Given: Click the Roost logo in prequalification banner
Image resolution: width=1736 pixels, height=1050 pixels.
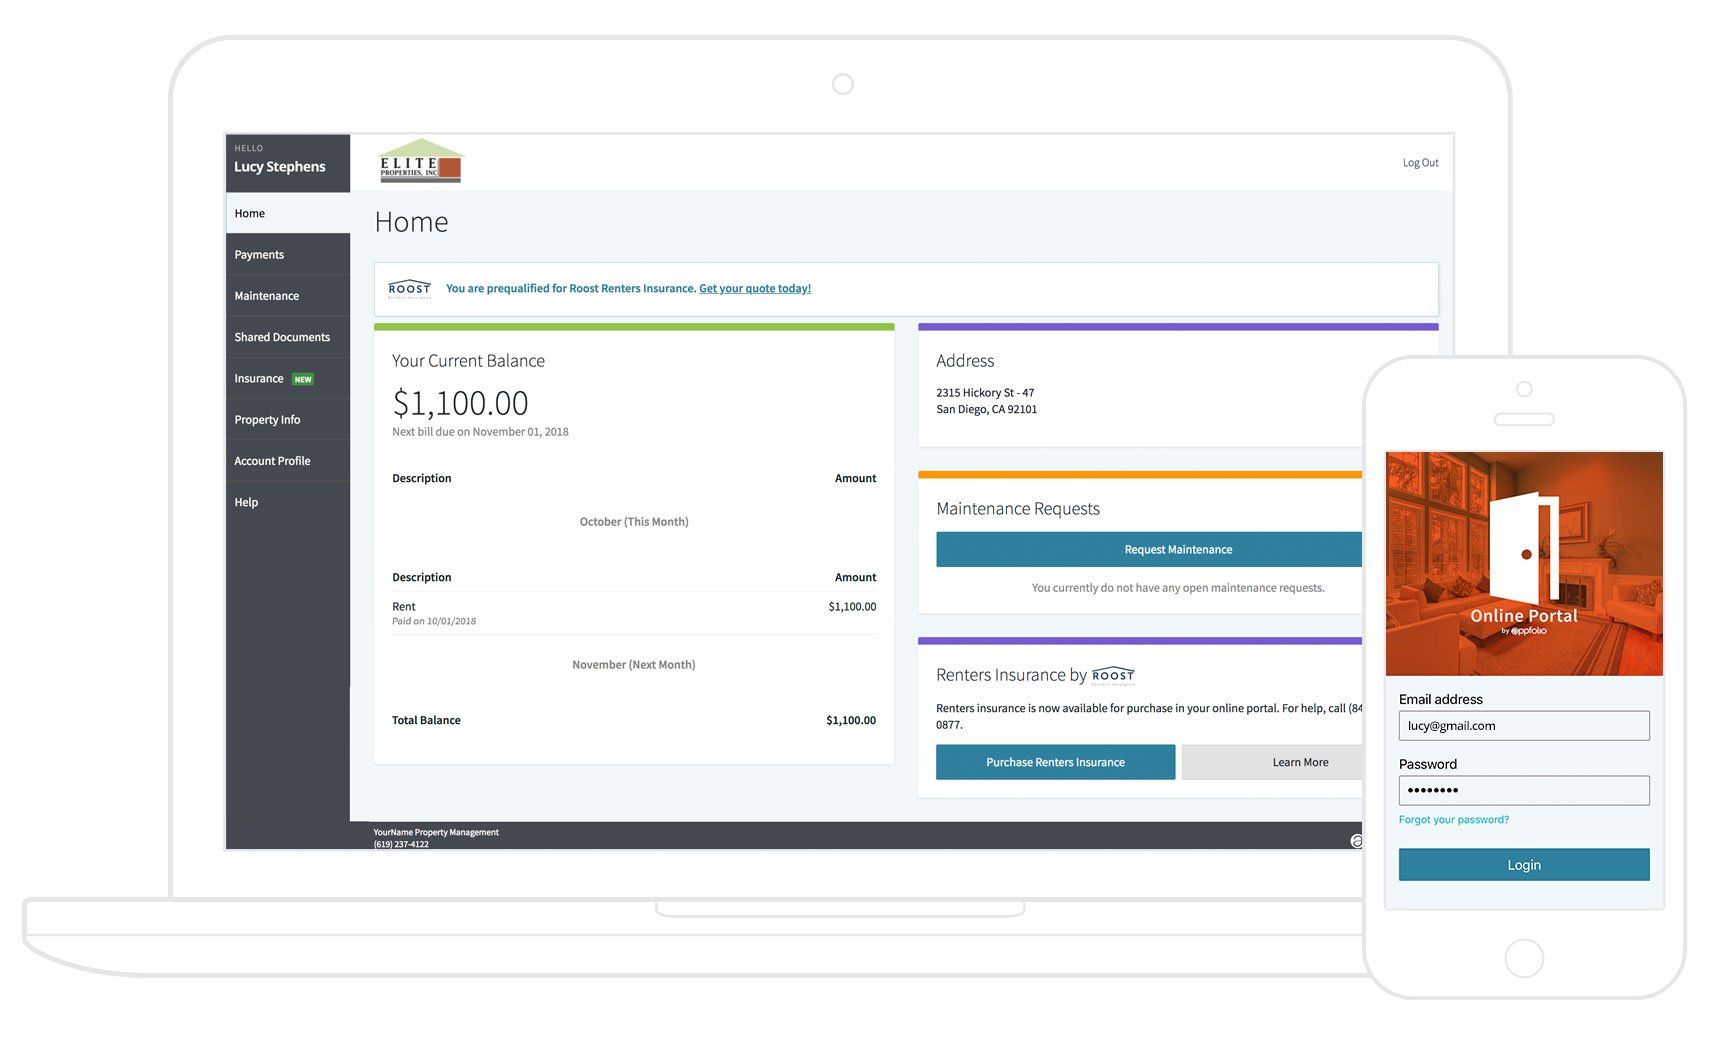Looking at the screenshot, I should point(409,289).
